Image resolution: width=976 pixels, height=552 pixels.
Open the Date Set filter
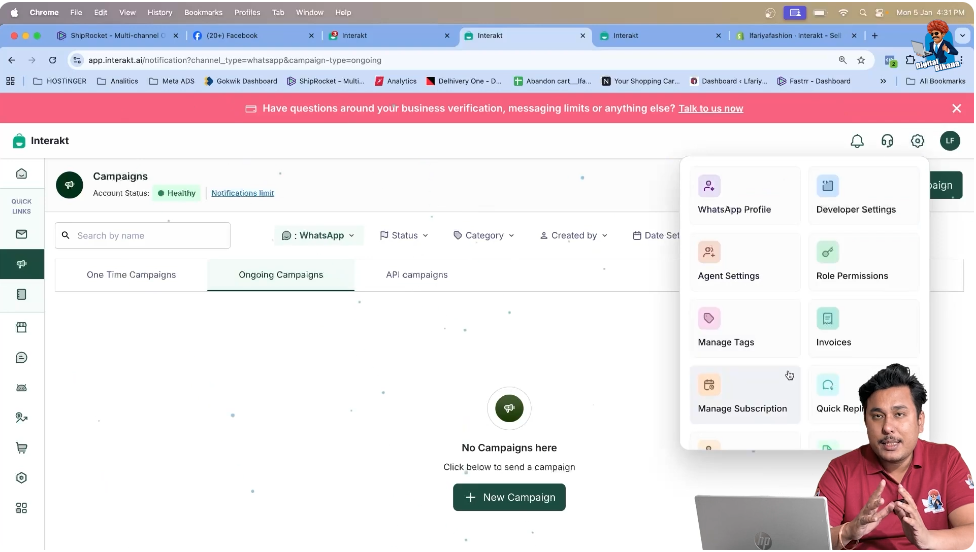pos(656,235)
